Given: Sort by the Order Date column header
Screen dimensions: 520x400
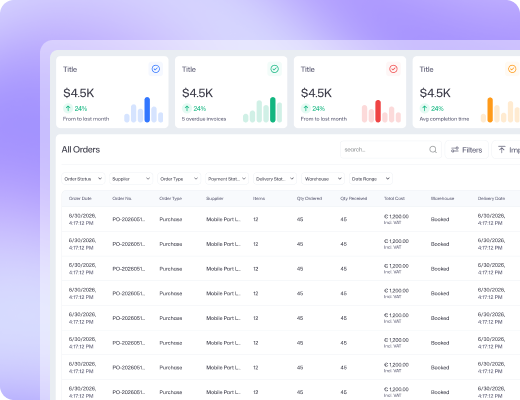Looking at the screenshot, I should [x=80, y=198].
